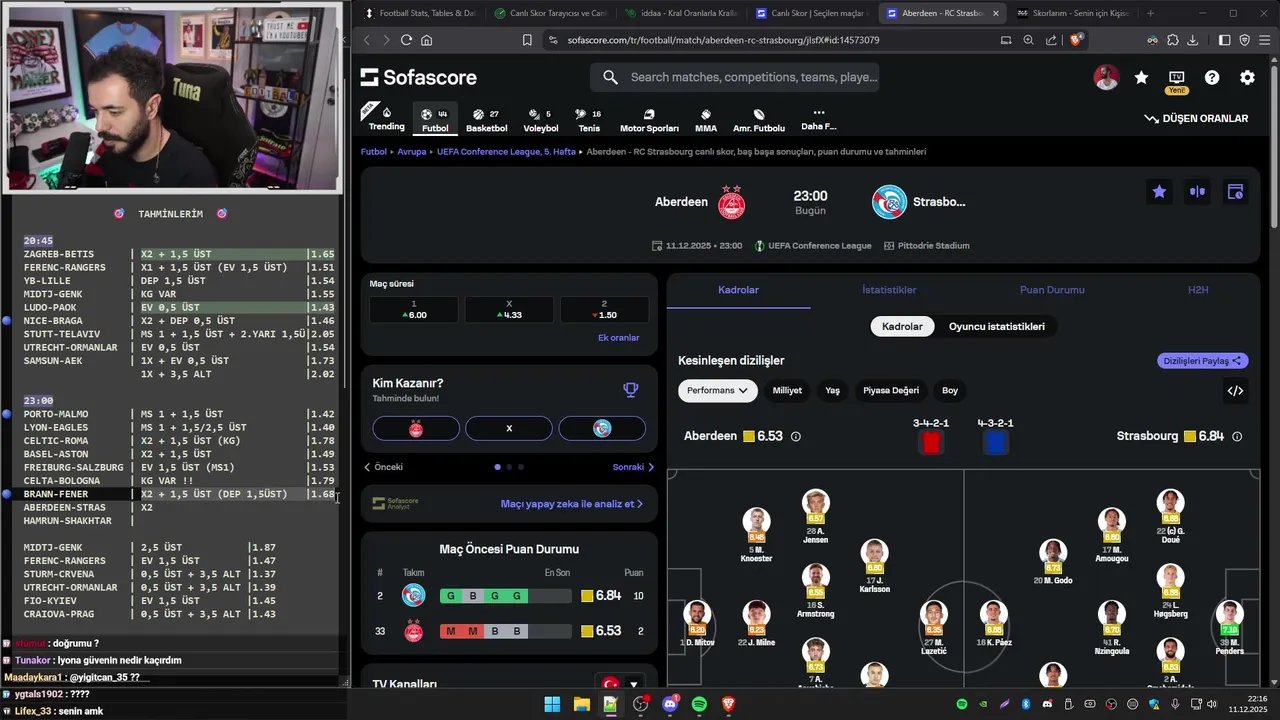Vote draw X in Kim Kazanır
Image resolution: width=1280 pixels, height=720 pixels.
click(x=509, y=428)
